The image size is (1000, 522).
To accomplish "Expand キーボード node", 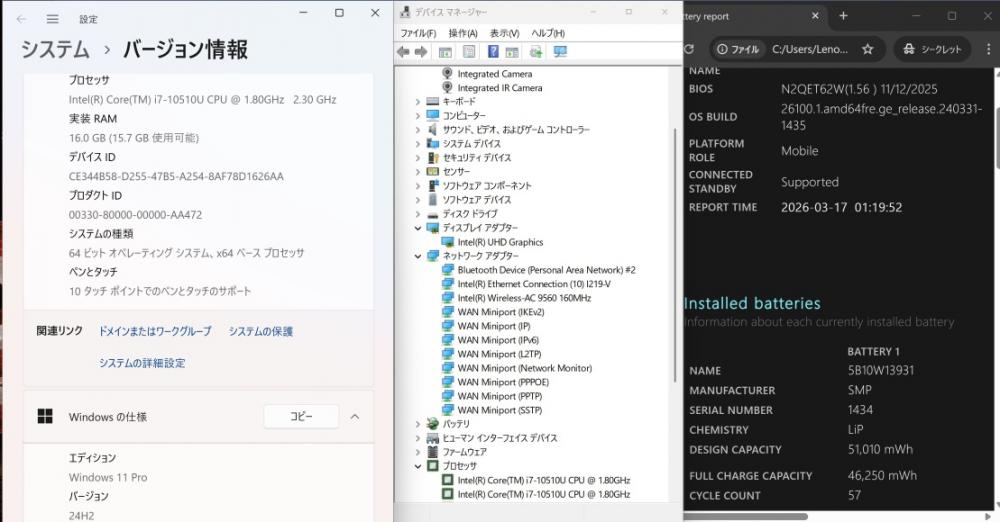I will click(418, 101).
